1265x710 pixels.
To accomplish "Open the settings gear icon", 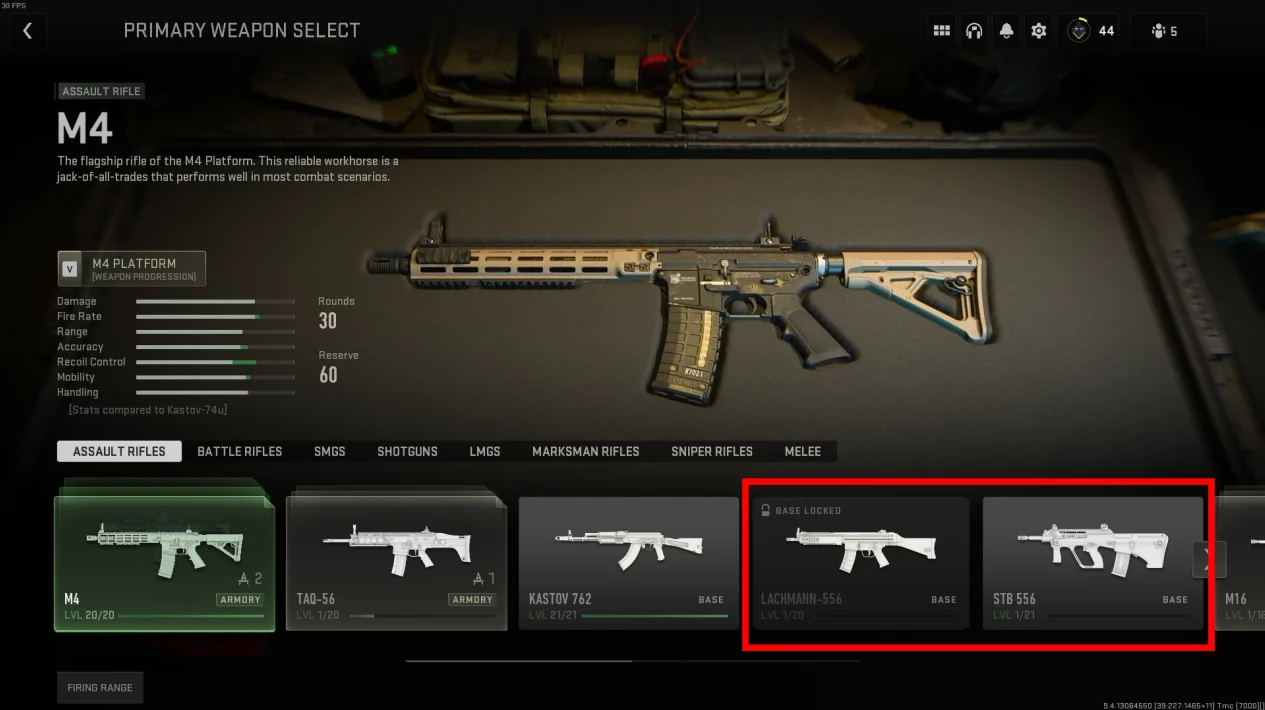I will click(x=1038, y=31).
